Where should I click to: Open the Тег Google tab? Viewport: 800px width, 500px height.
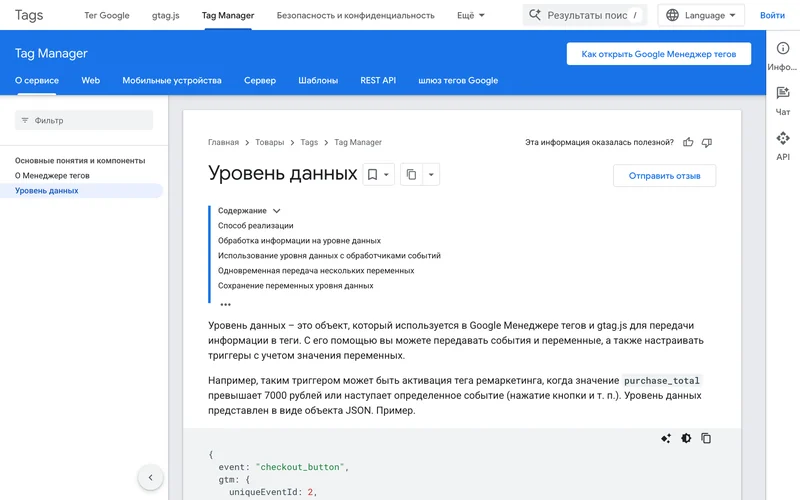107,15
